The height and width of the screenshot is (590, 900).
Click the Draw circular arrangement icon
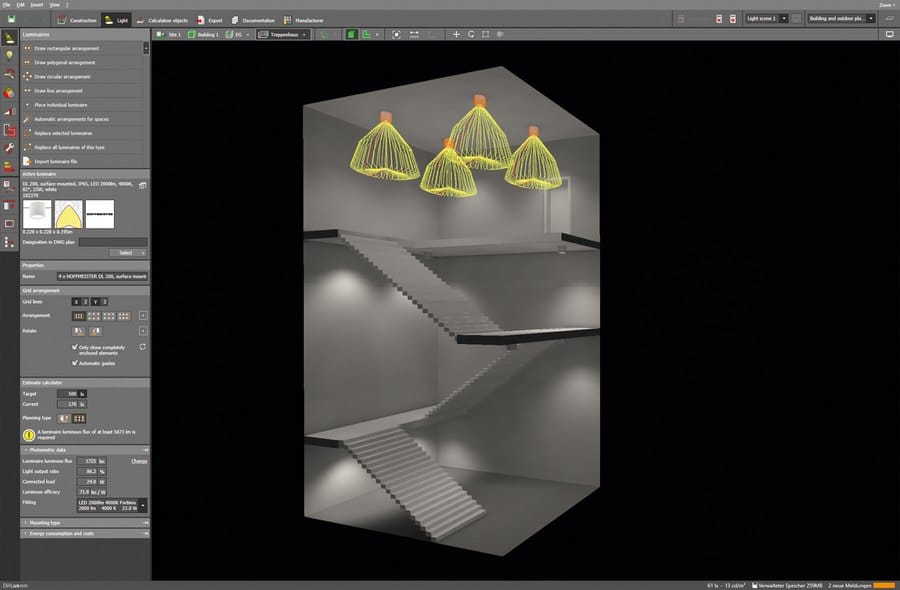coord(27,76)
